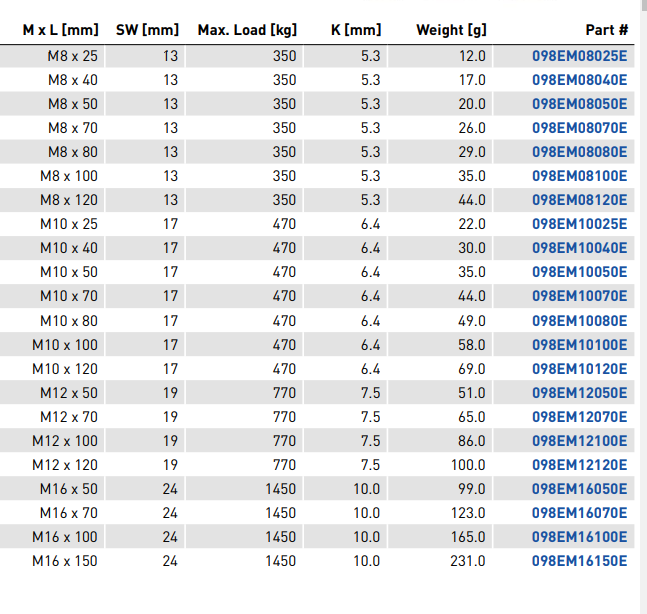Open part link 098EM10025E

(x=579, y=224)
